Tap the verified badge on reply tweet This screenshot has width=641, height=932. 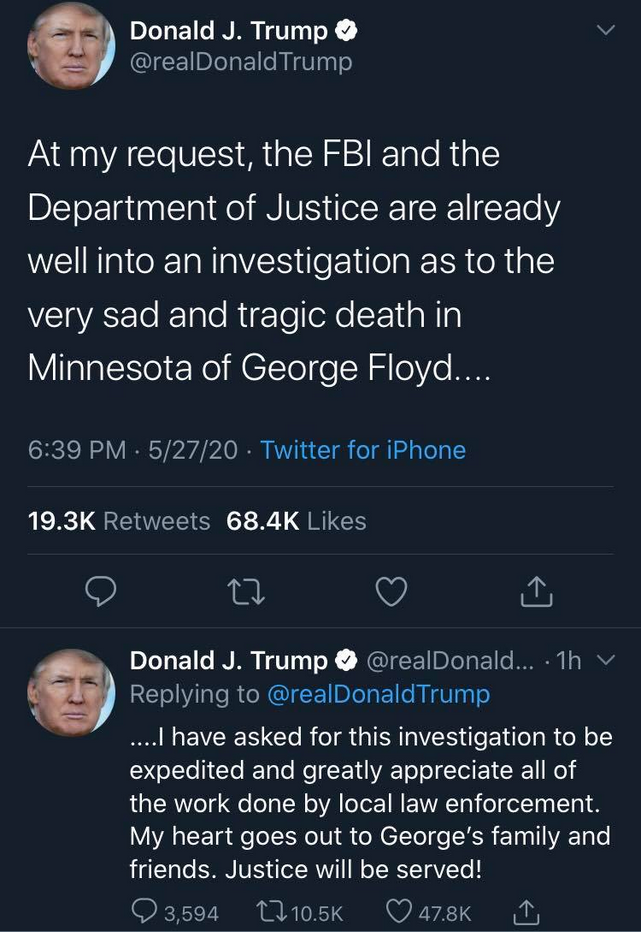point(347,660)
